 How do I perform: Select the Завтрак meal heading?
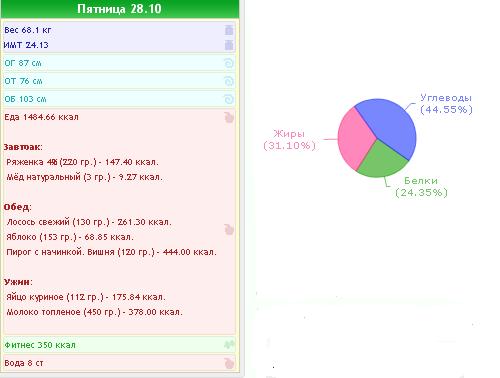coord(23,147)
